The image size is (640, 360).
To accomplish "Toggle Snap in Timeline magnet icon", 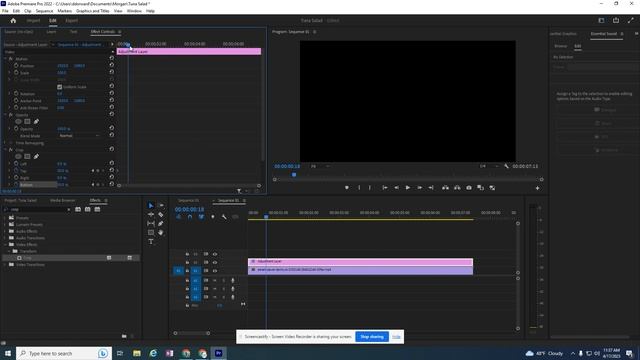I will [190, 217].
